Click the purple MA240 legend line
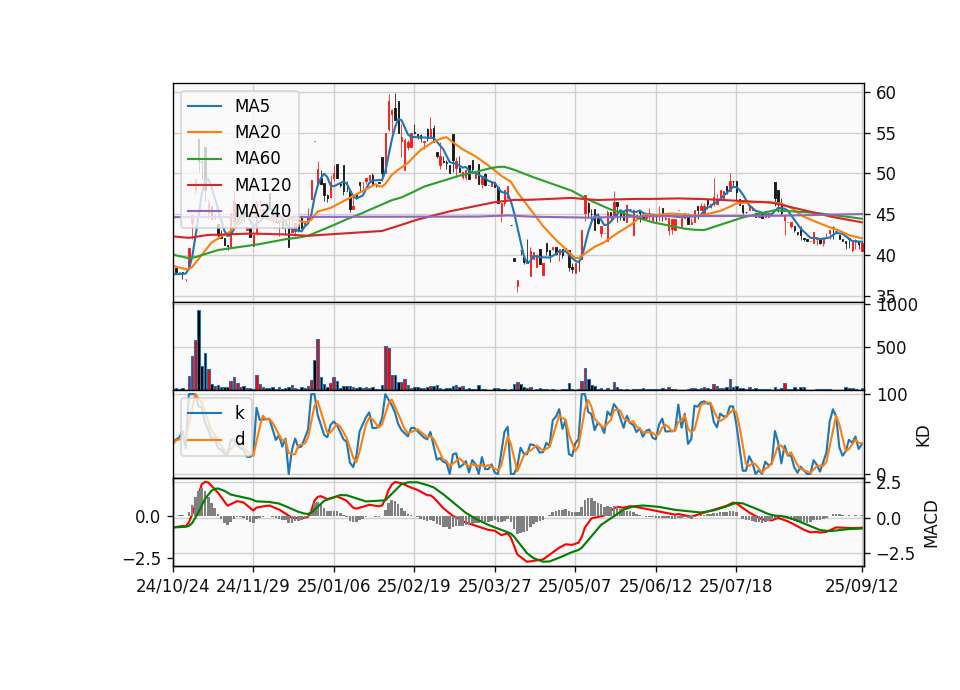This screenshot has width=960, height=690. [x=204, y=211]
